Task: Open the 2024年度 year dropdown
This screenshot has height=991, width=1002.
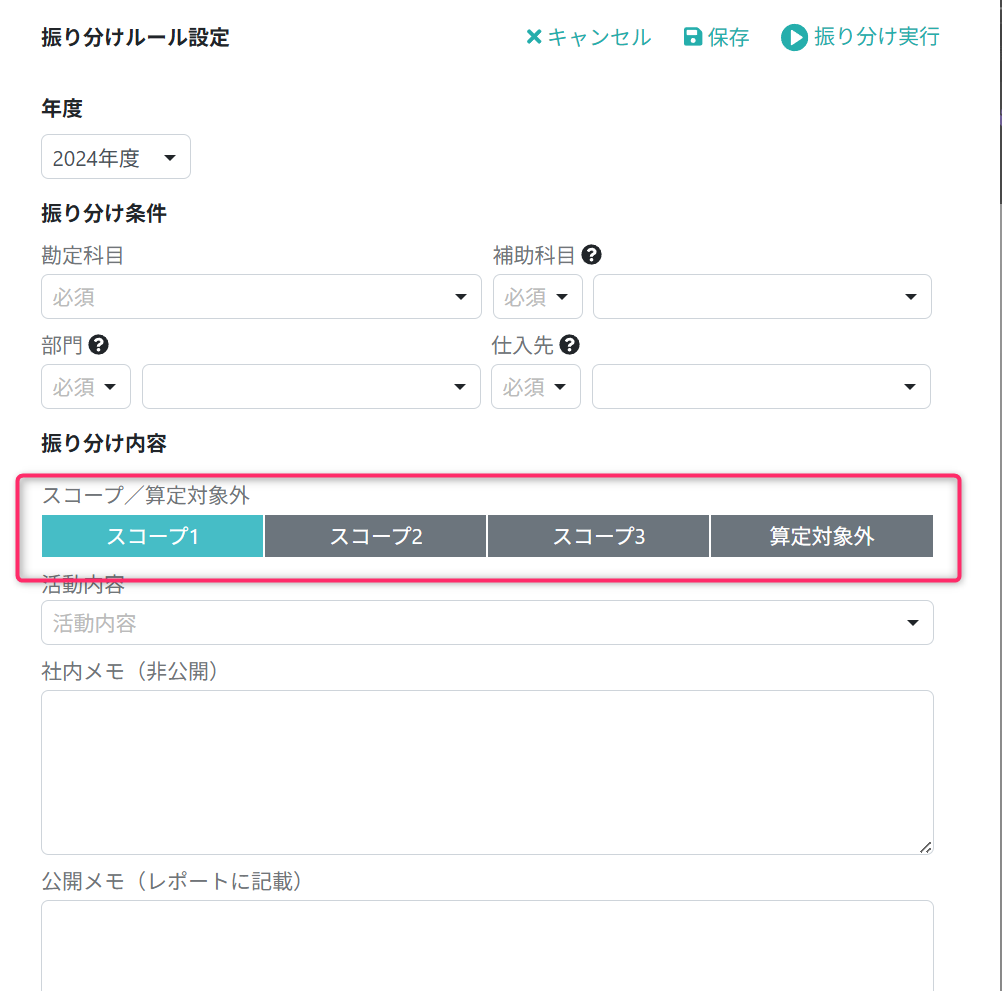Action: 116,157
